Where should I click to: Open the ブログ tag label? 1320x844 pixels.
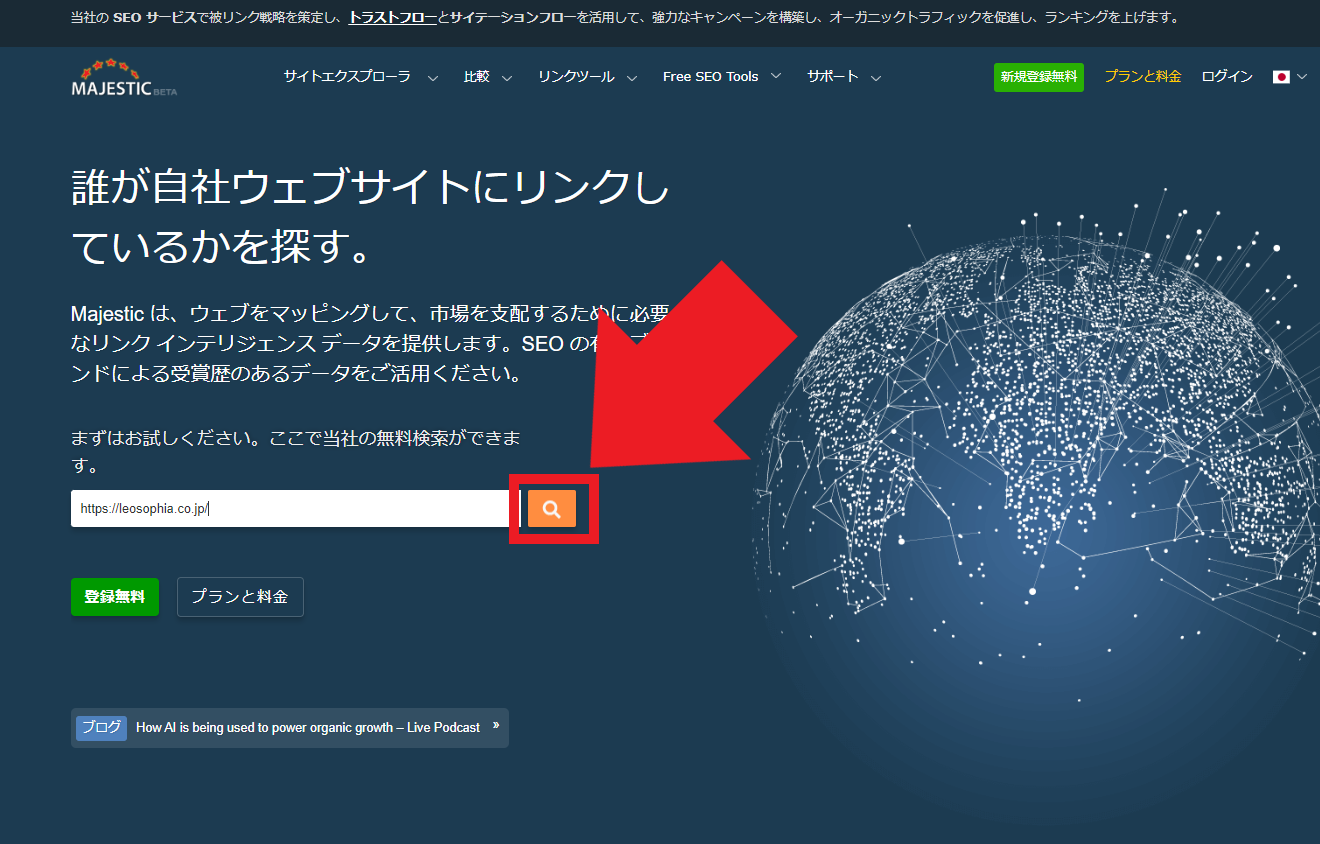point(101,728)
